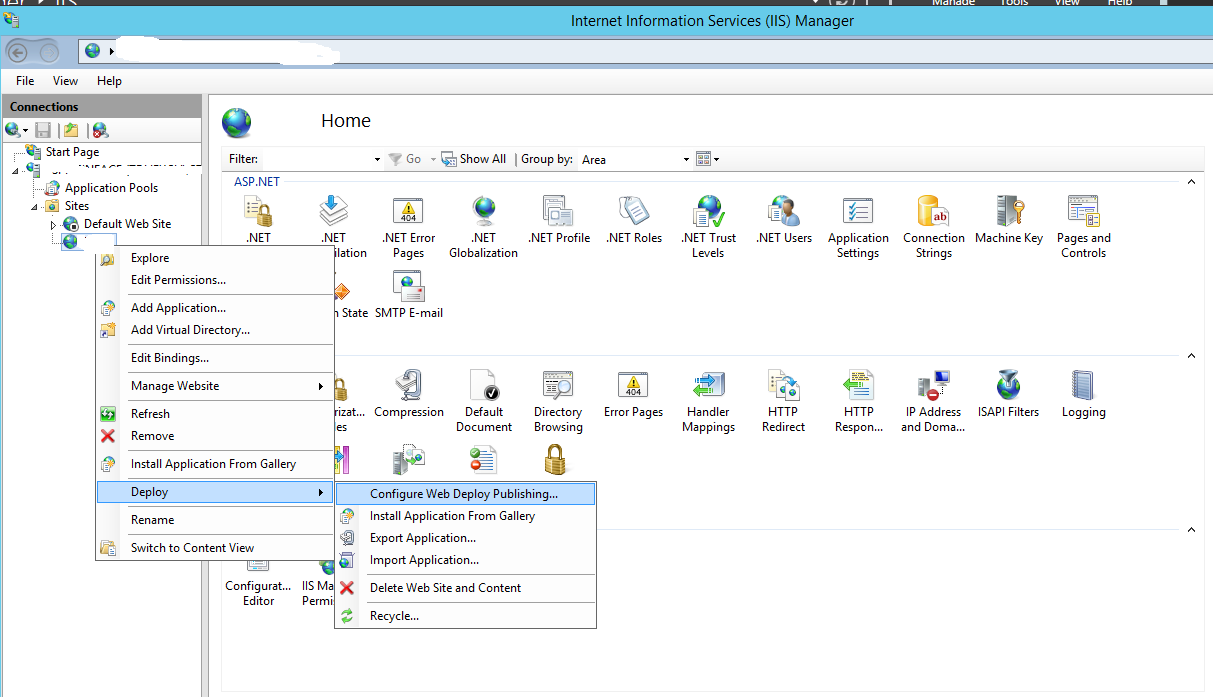
Task: Choose Export Application from submenu
Action: point(465,538)
